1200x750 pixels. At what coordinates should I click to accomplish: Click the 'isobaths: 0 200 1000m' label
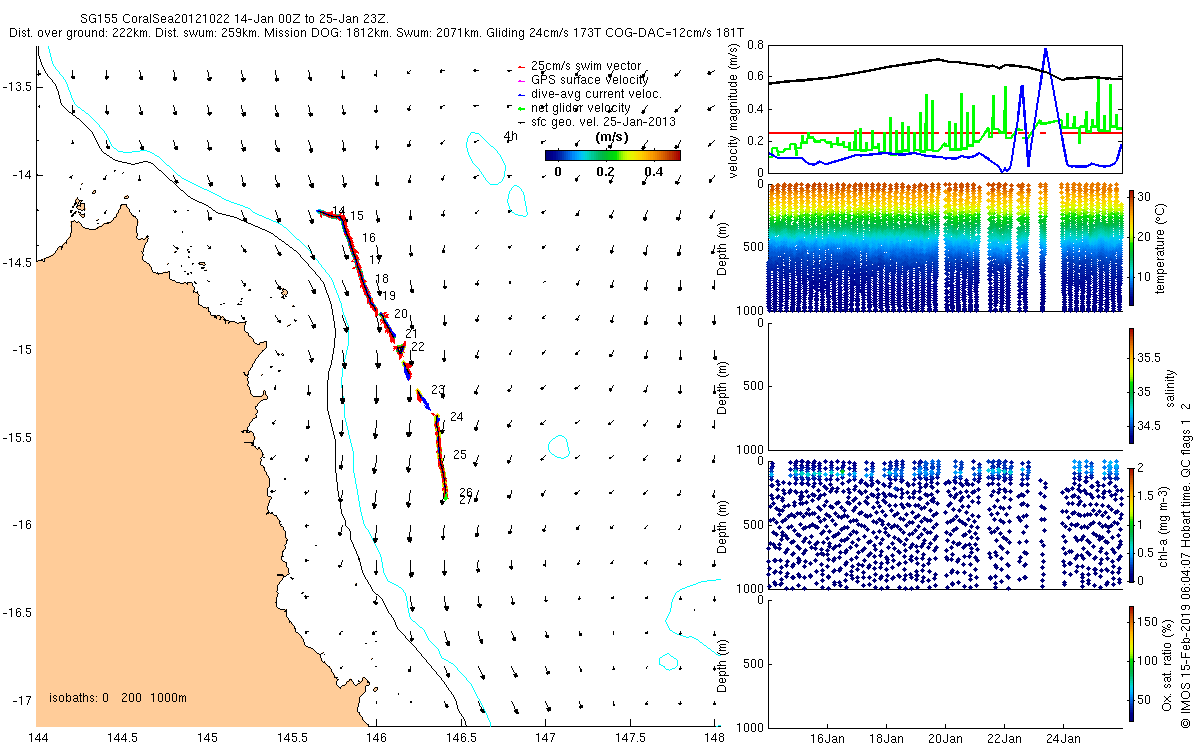(117, 698)
